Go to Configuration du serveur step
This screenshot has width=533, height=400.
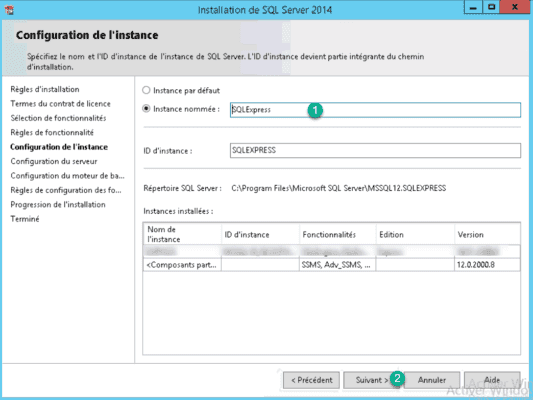tap(54, 161)
